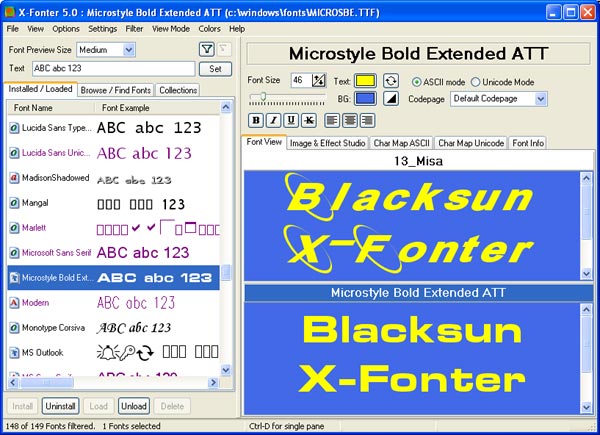Click the Lucida Sans Unicode font icon
This screenshot has width=600, height=435.
point(14,153)
